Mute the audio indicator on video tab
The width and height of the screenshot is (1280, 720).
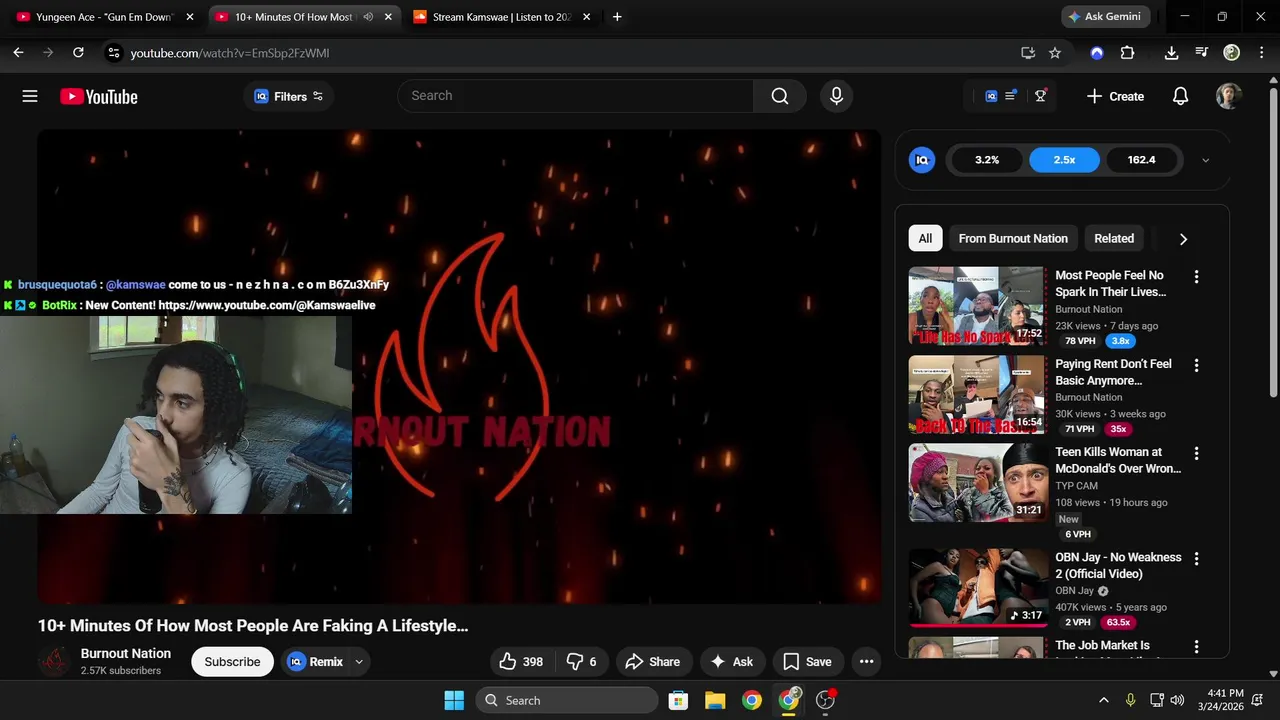tap(368, 17)
